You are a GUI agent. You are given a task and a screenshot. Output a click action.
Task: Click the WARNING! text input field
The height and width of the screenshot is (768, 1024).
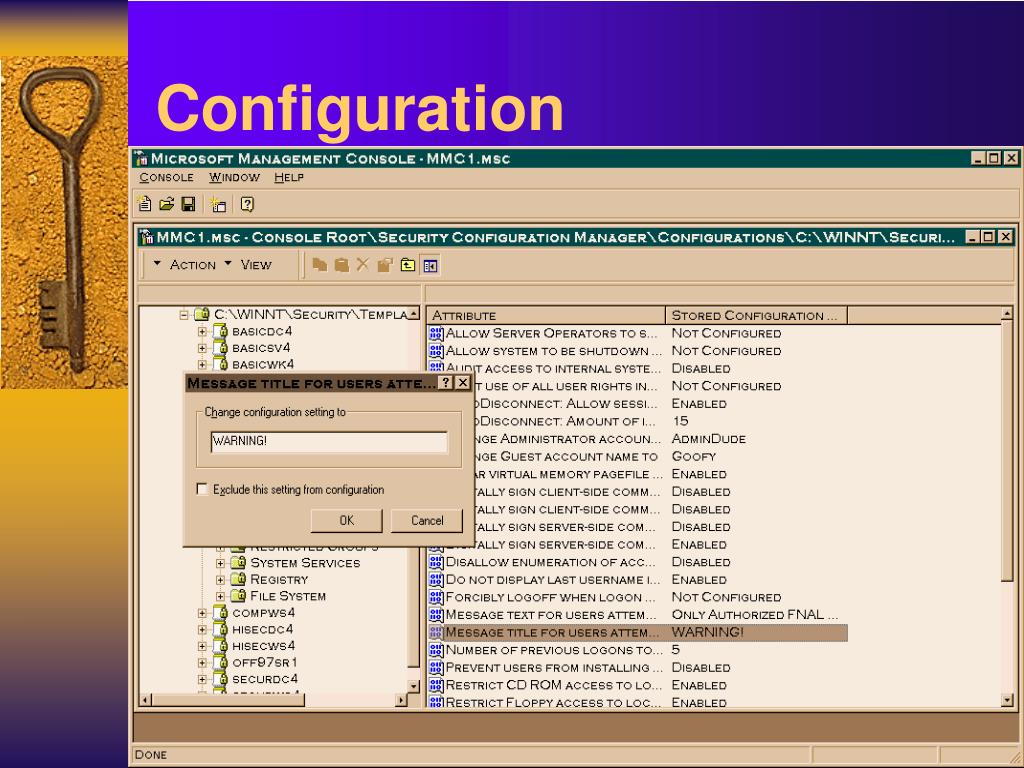click(329, 441)
